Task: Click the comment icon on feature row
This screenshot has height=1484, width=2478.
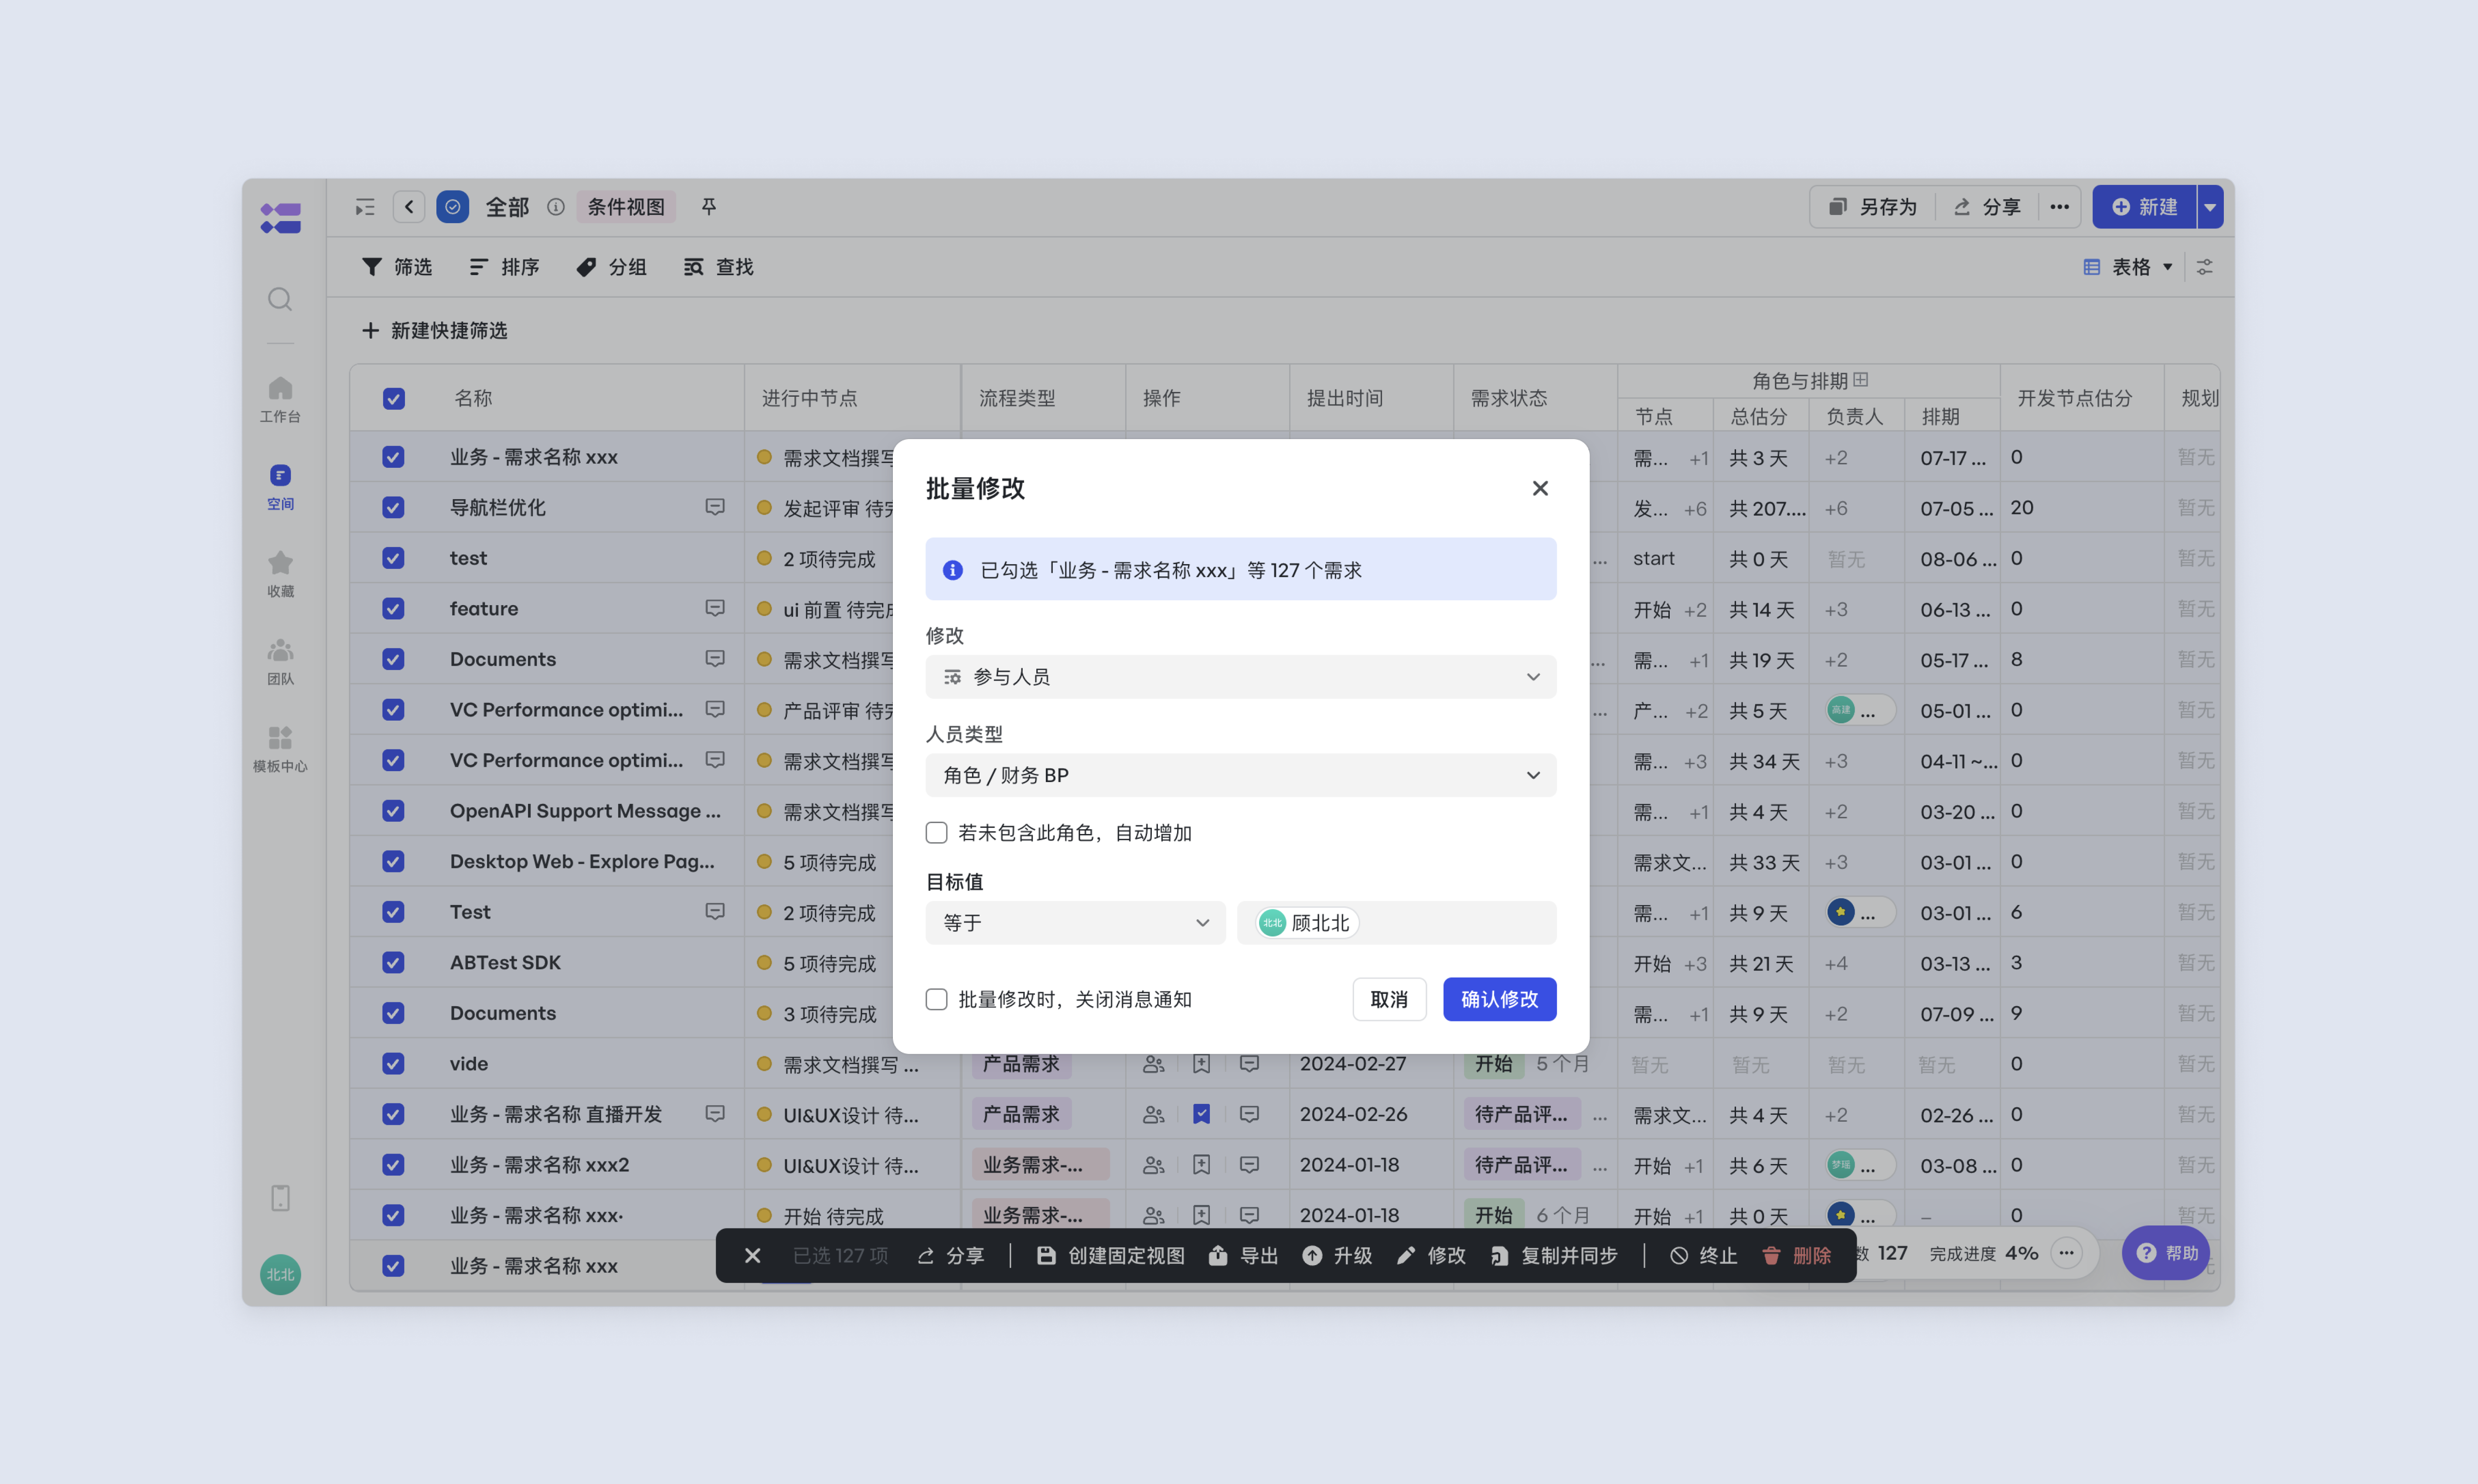Action: point(715,608)
